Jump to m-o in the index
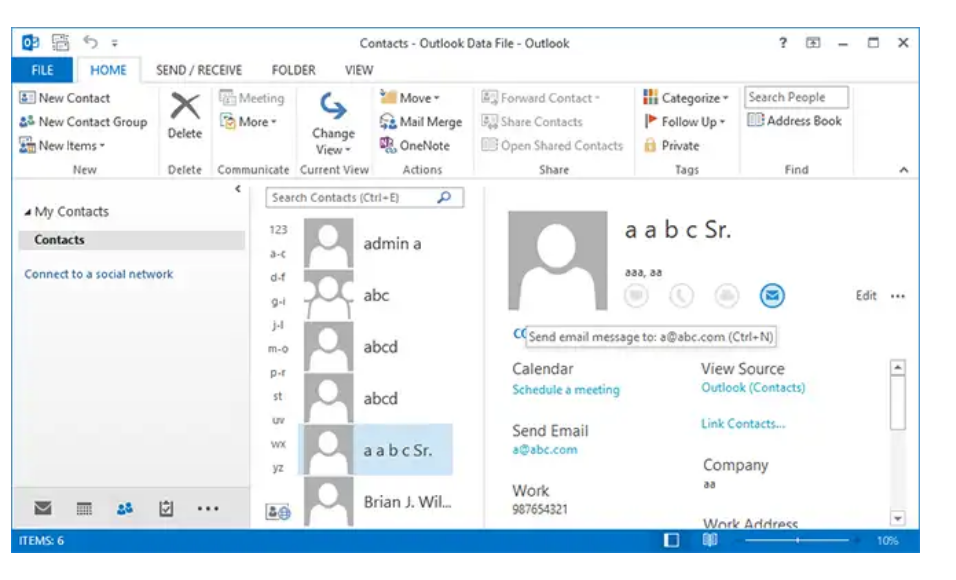956x580 pixels. pos(278,349)
